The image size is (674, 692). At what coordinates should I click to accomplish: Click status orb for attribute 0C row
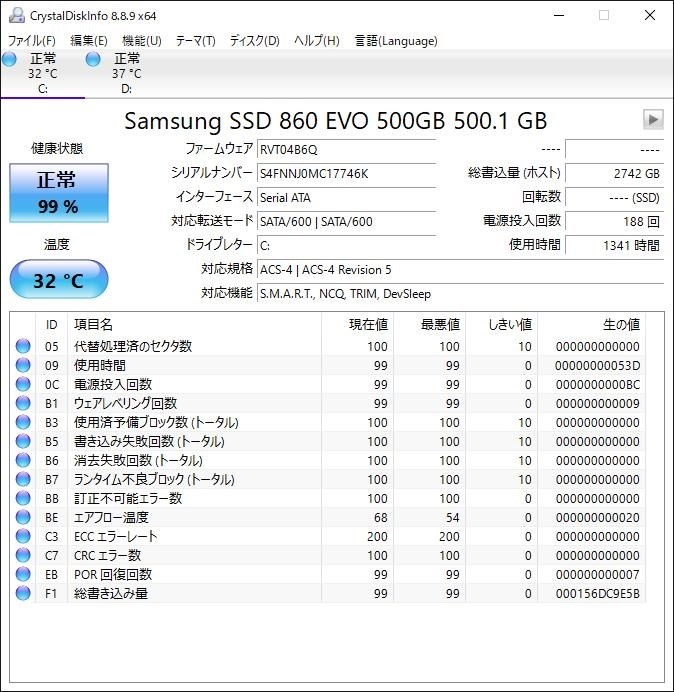[x=23, y=384]
